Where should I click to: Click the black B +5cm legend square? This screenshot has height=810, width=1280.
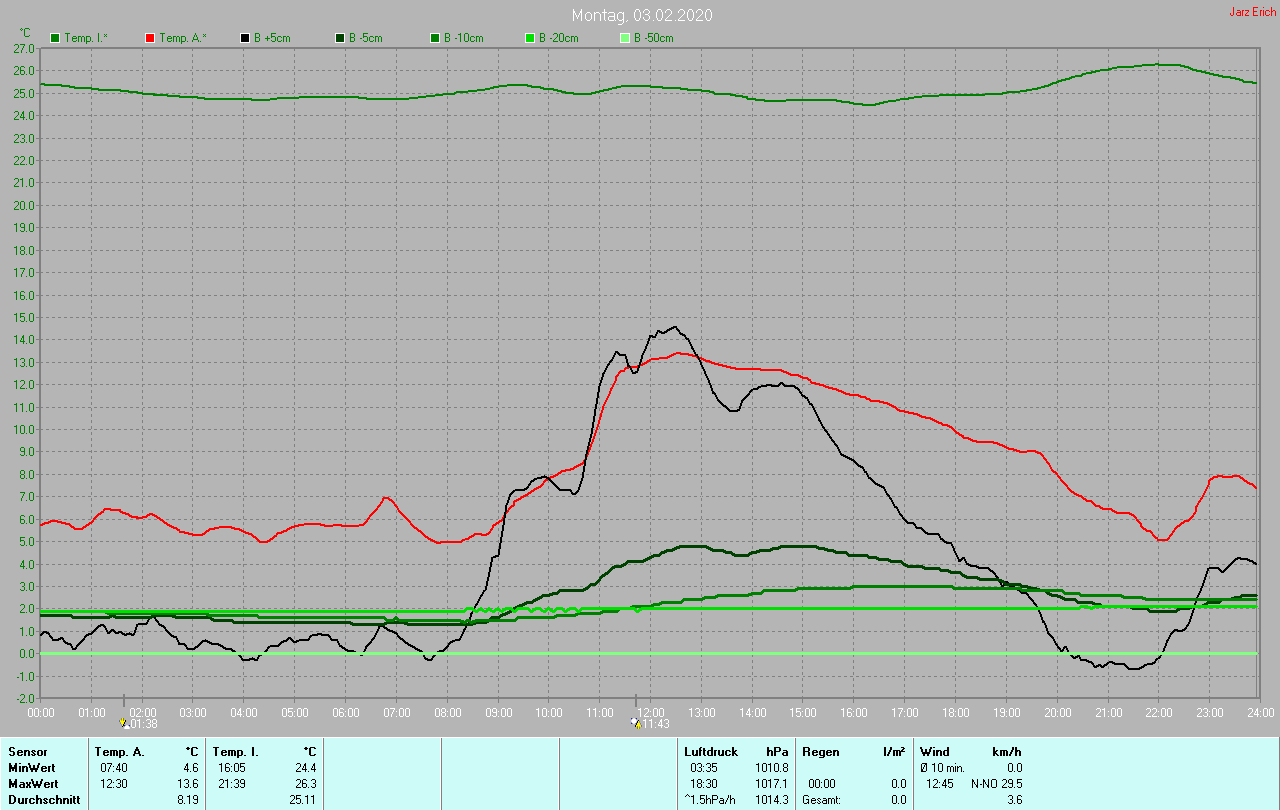[x=245, y=38]
